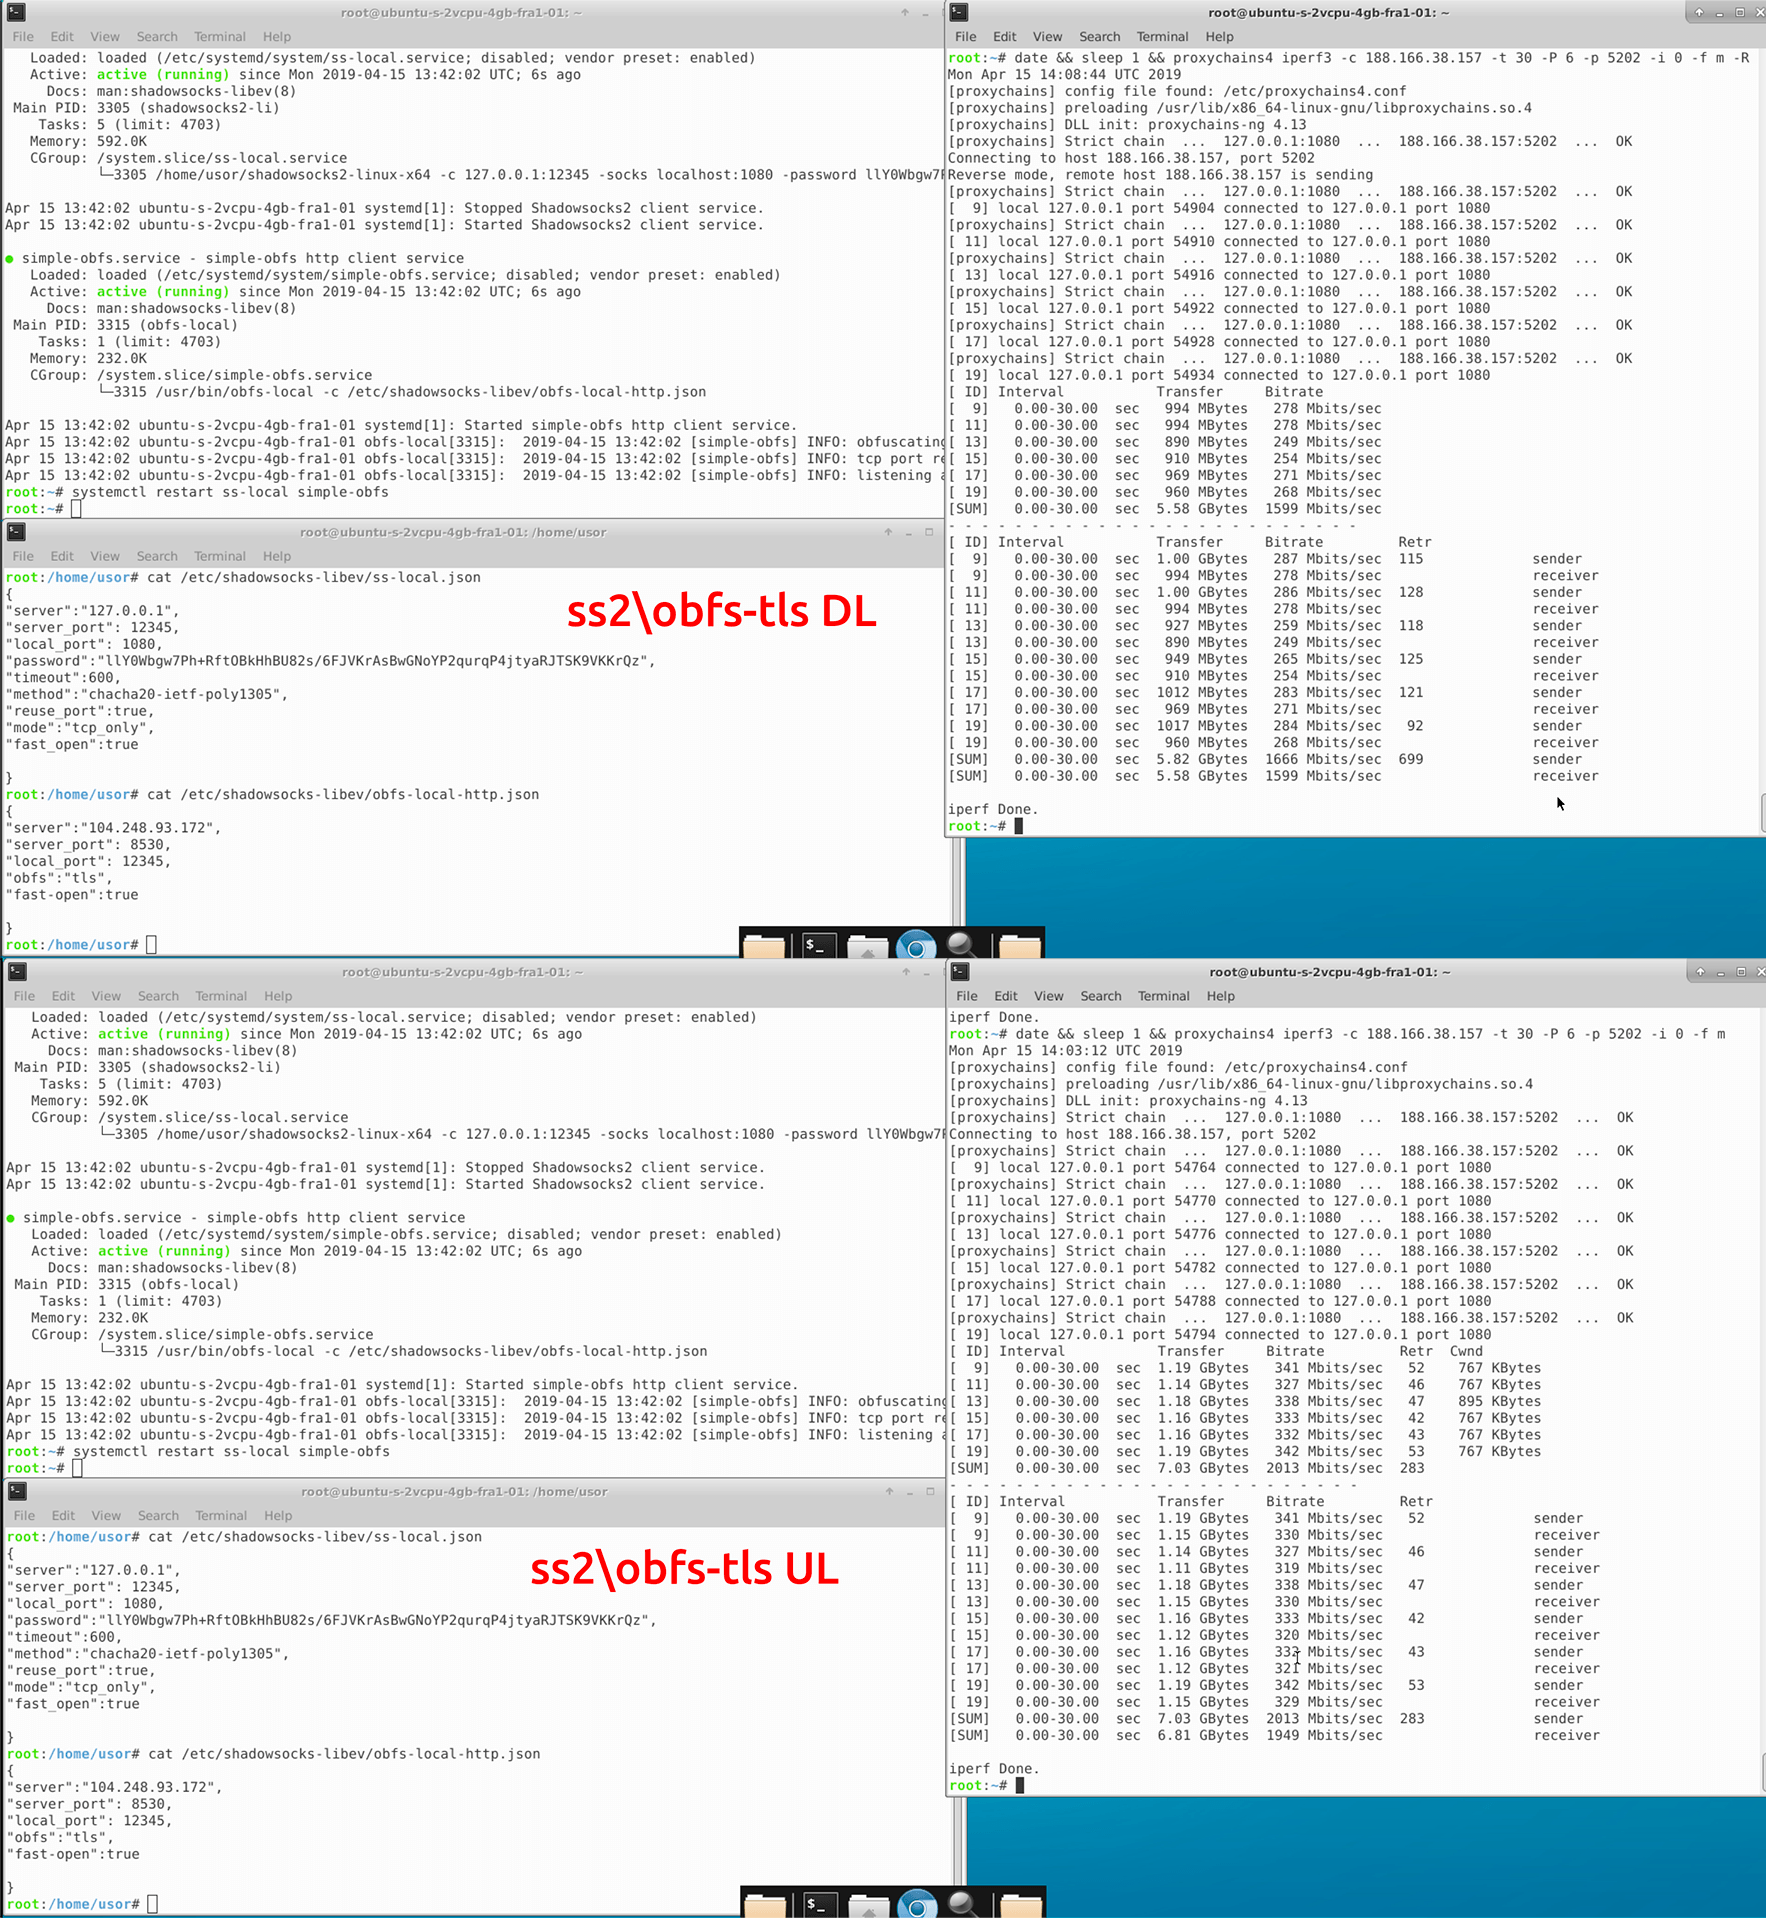
Task: Click the prompt cursor in the iperf3 -R terminal
Action: [1019, 826]
